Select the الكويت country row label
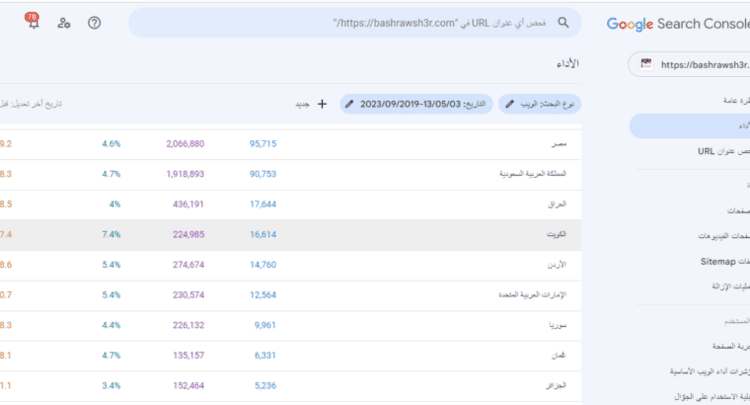This screenshot has width=750, height=405. click(x=556, y=234)
